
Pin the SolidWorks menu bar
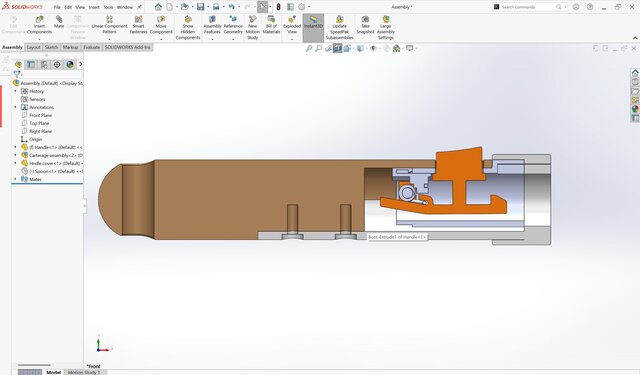pyautogui.click(x=139, y=7)
